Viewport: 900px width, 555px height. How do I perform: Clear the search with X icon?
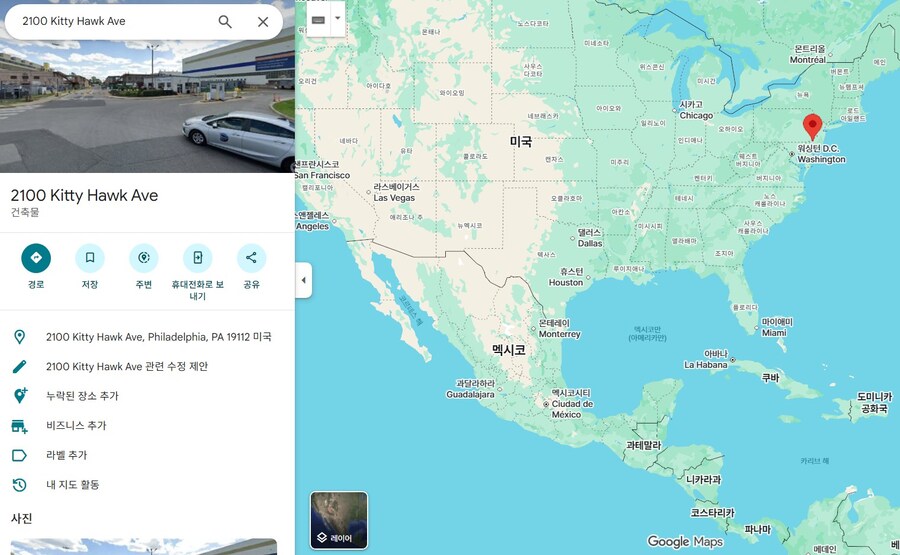pos(263,22)
